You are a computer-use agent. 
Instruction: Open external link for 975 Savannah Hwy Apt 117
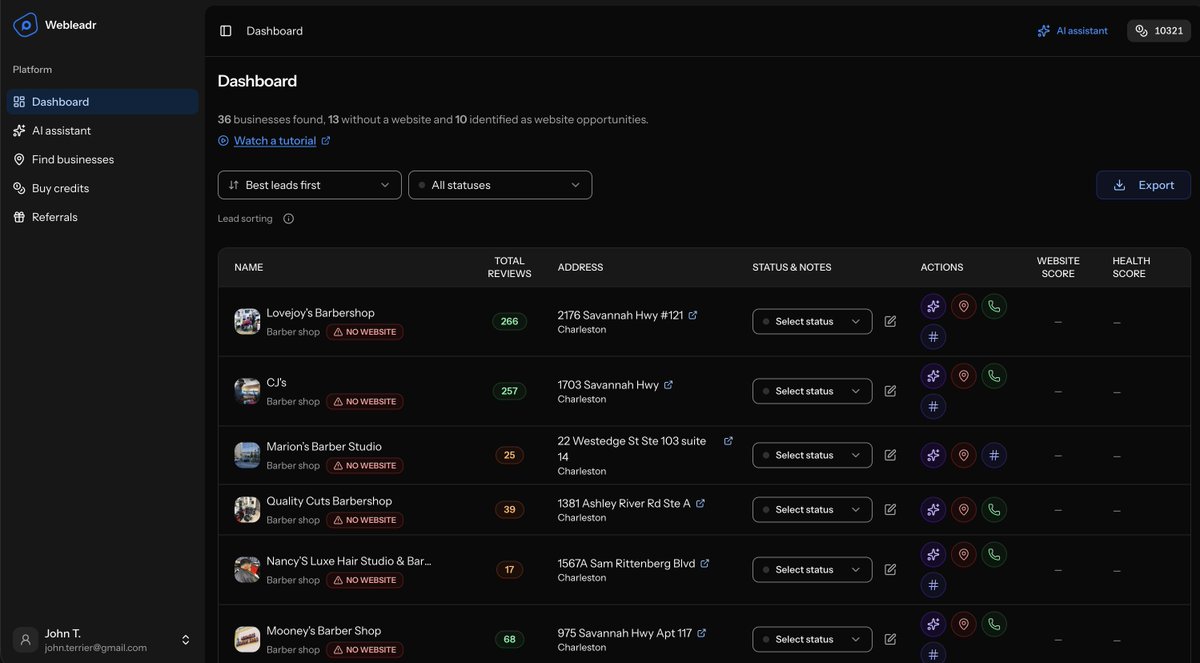pos(702,633)
